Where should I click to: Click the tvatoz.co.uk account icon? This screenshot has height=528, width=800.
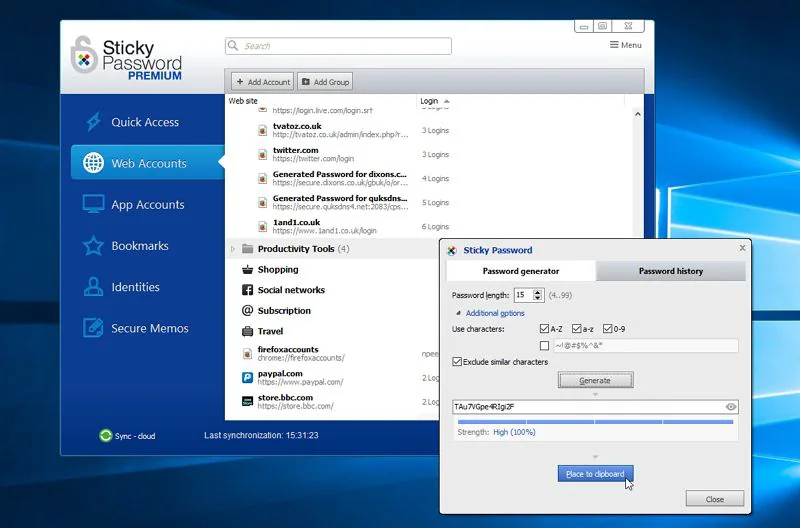click(262, 131)
